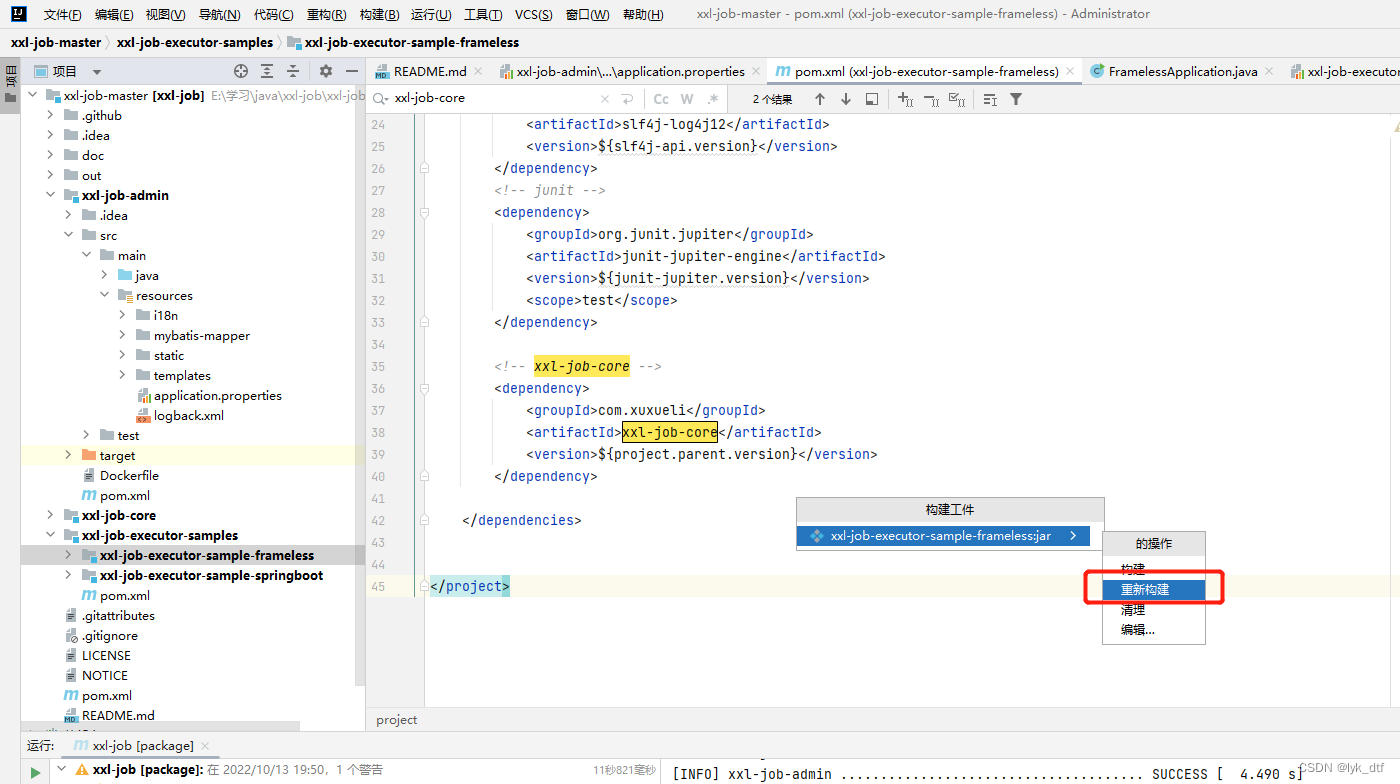Toggle match case Cc option
This screenshot has width=1400, height=784.
(x=661, y=99)
